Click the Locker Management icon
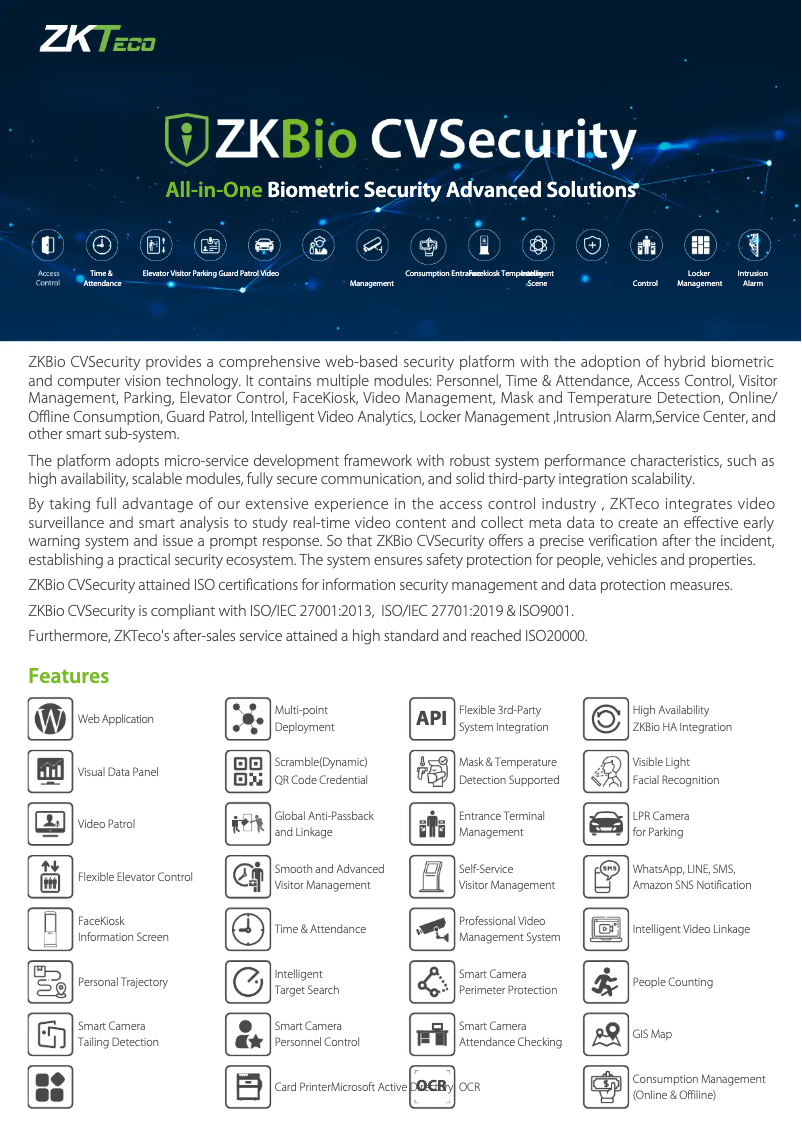Screen dimensions: 802x1134 (x=700, y=244)
